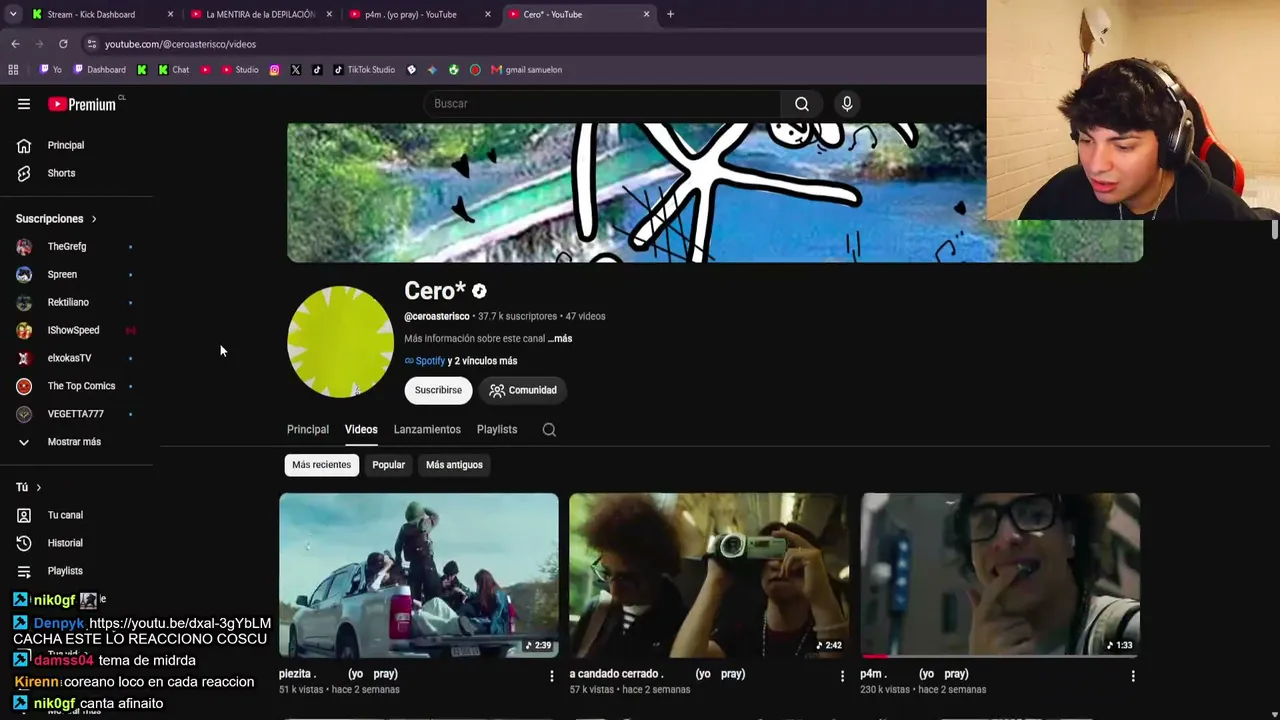Screen dimensions: 1280x720
Task: Sort videos by Popular
Action: click(x=389, y=465)
